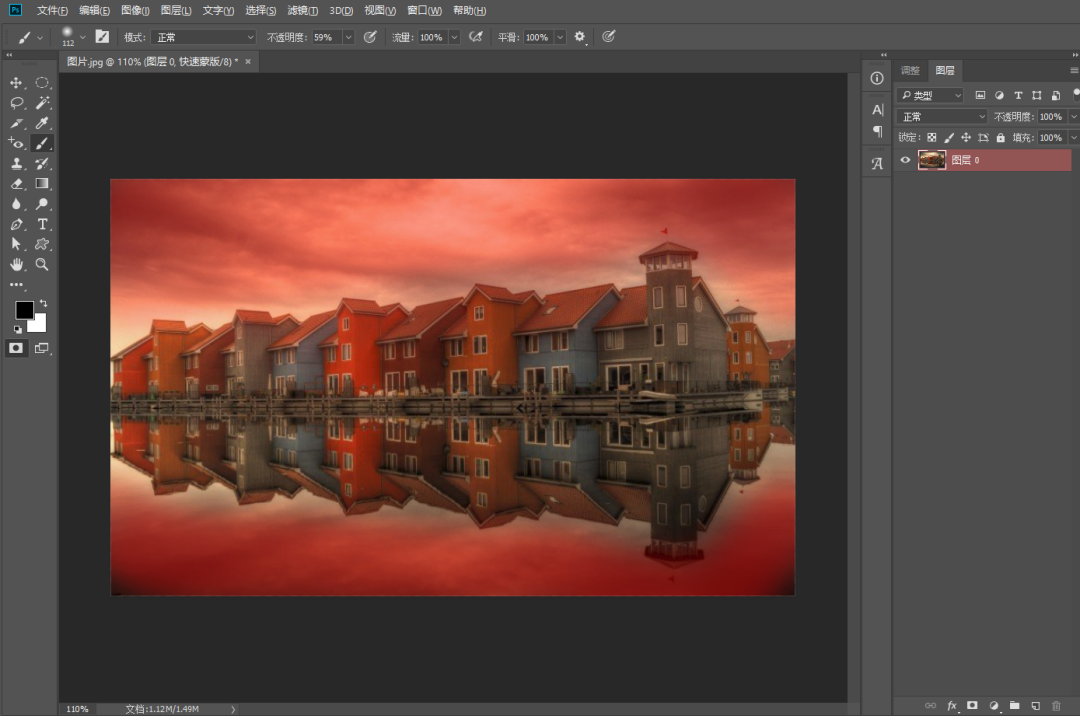Select the Zoom tool

pyautogui.click(x=42, y=264)
